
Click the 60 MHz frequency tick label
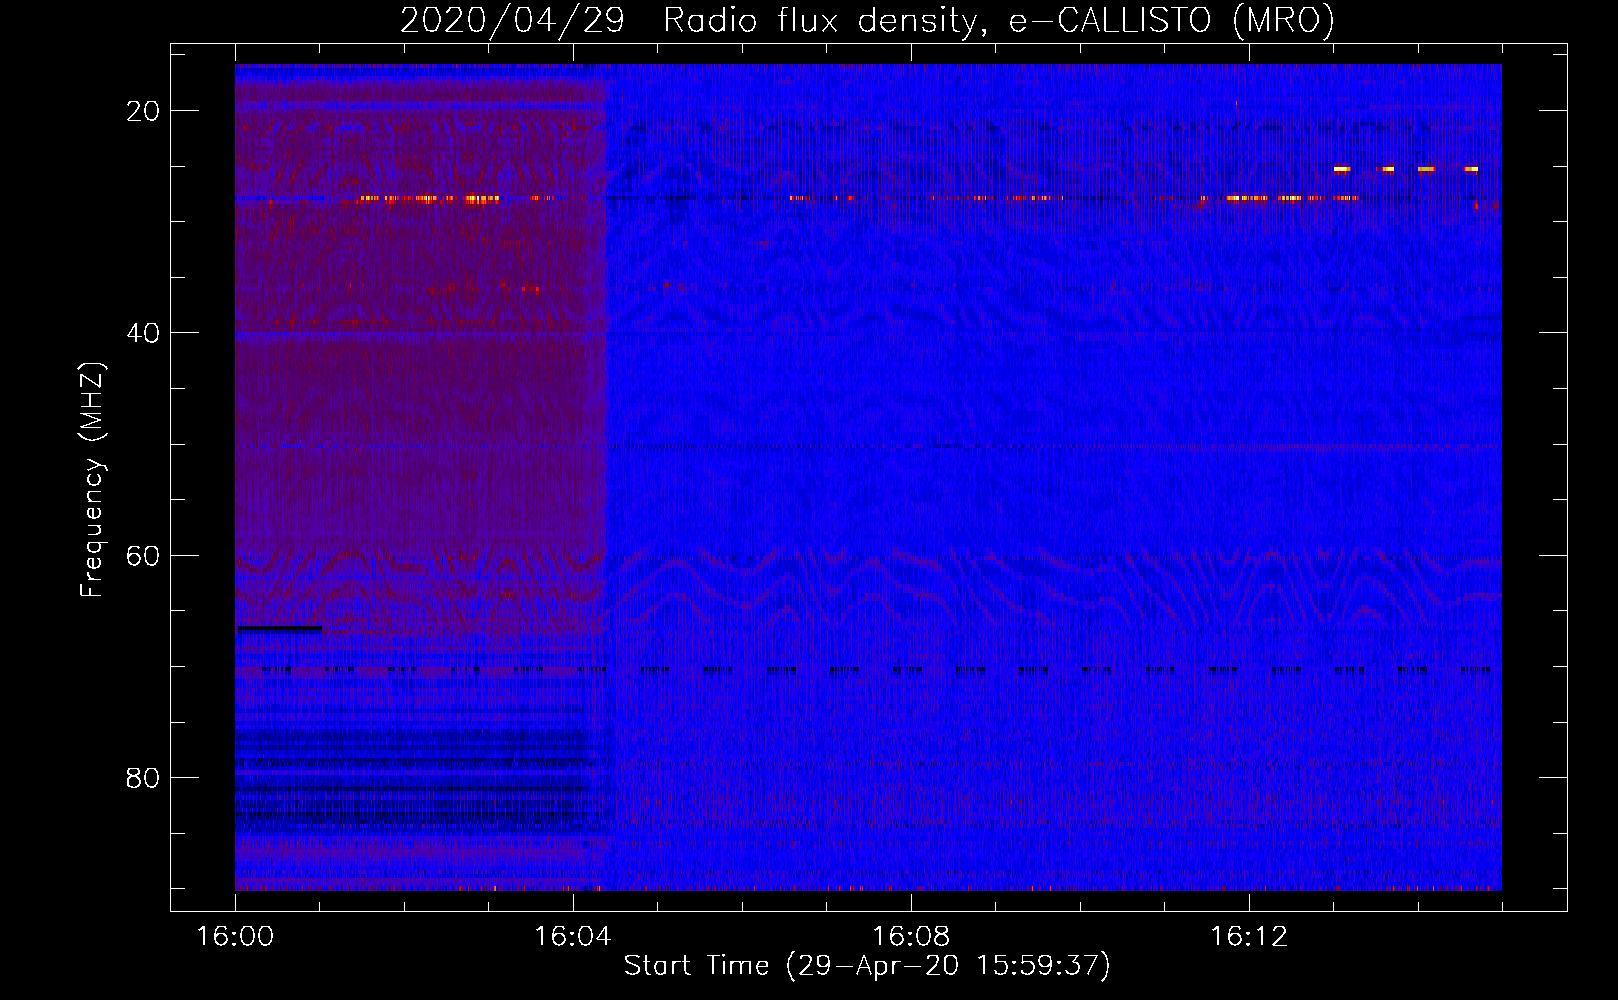coord(143,555)
